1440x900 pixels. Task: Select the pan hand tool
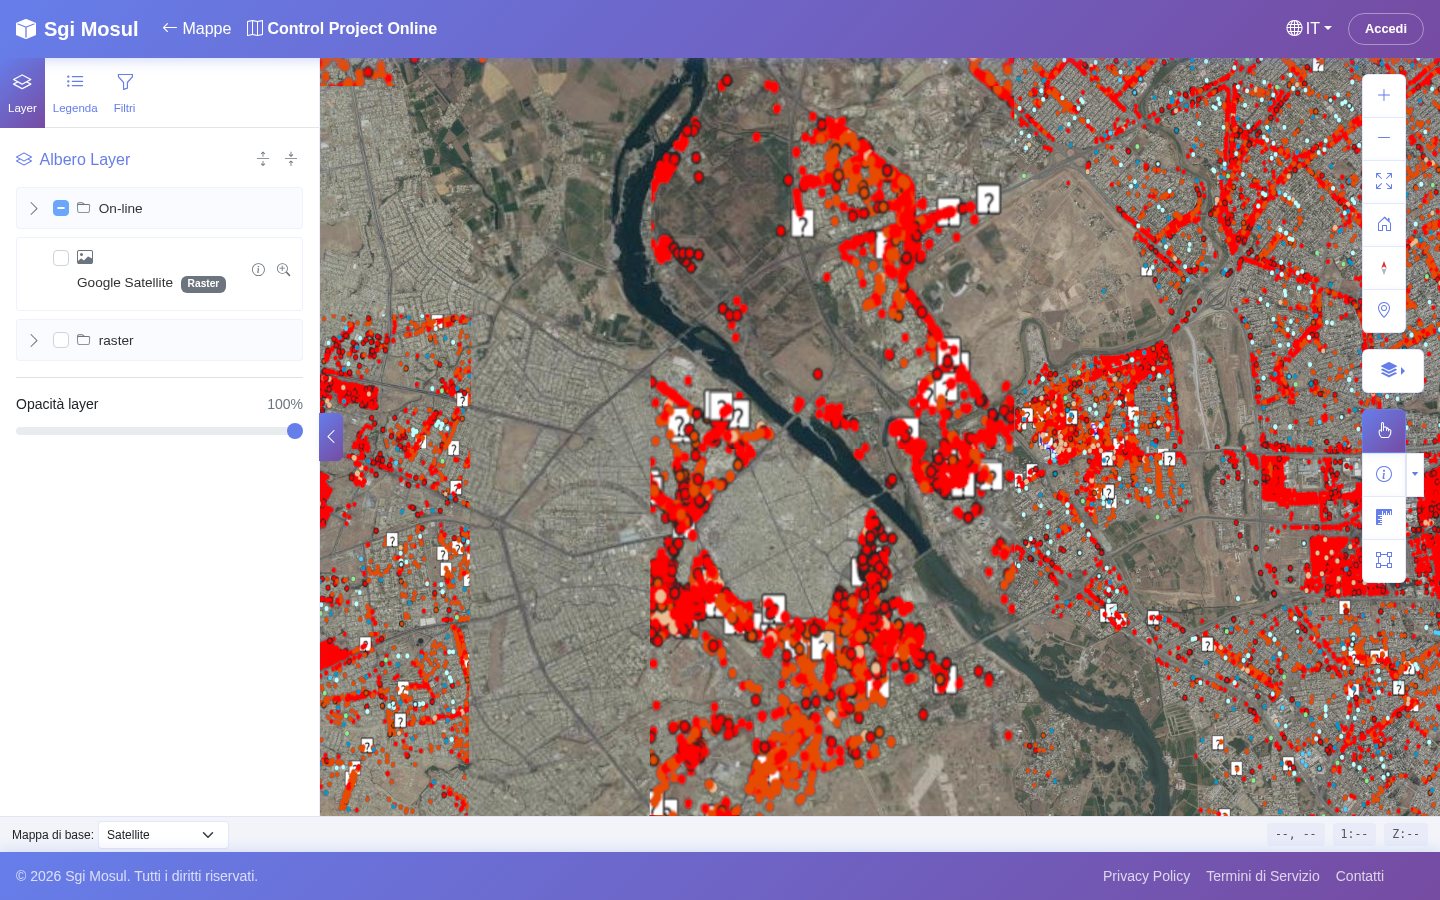click(x=1384, y=431)
